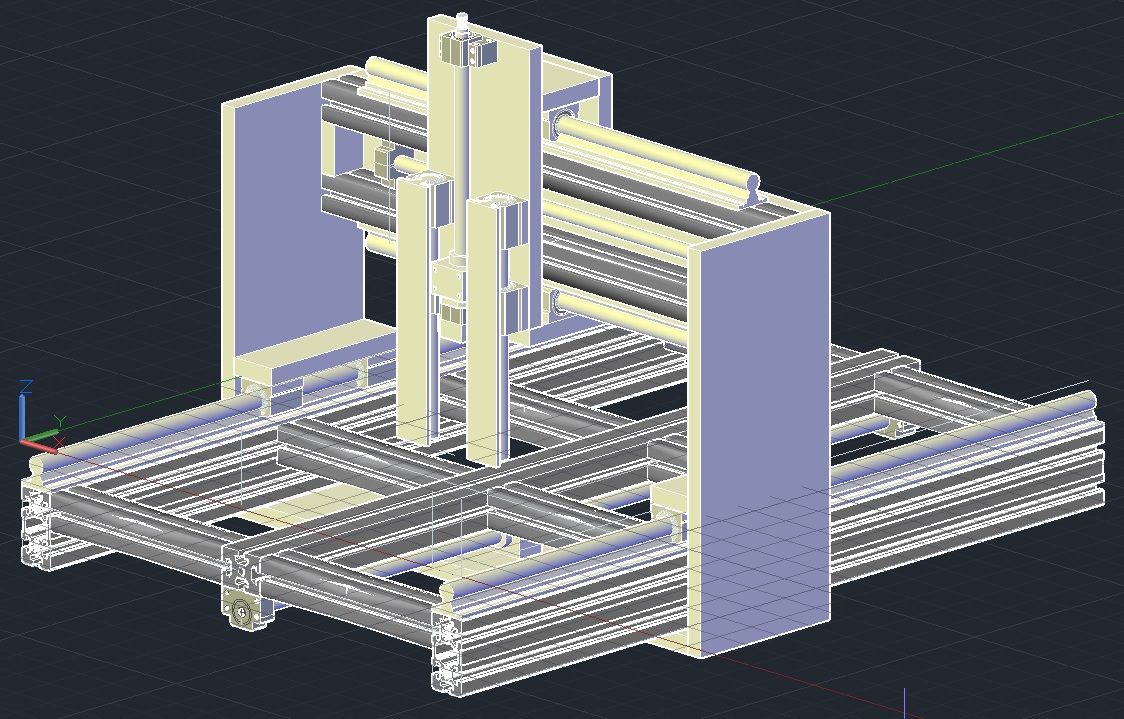This screenshot has height=719, width=1124.
Task: Click the top tip of the Z-axis leadscrew shaft
Action: click(x=461, y=18)
